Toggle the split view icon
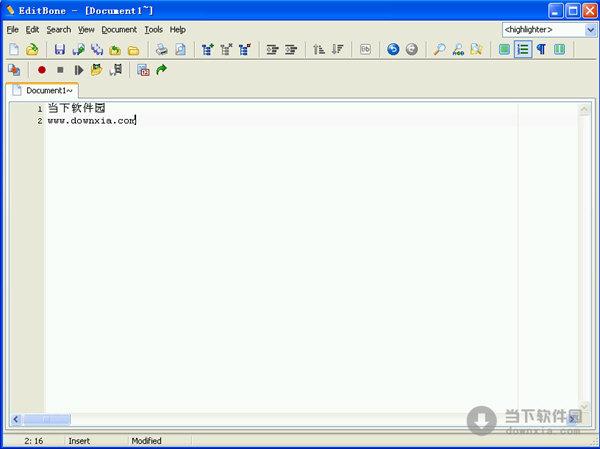Image resolution: width=600 pixels, height=449 pixels. [x=559, y=49]
